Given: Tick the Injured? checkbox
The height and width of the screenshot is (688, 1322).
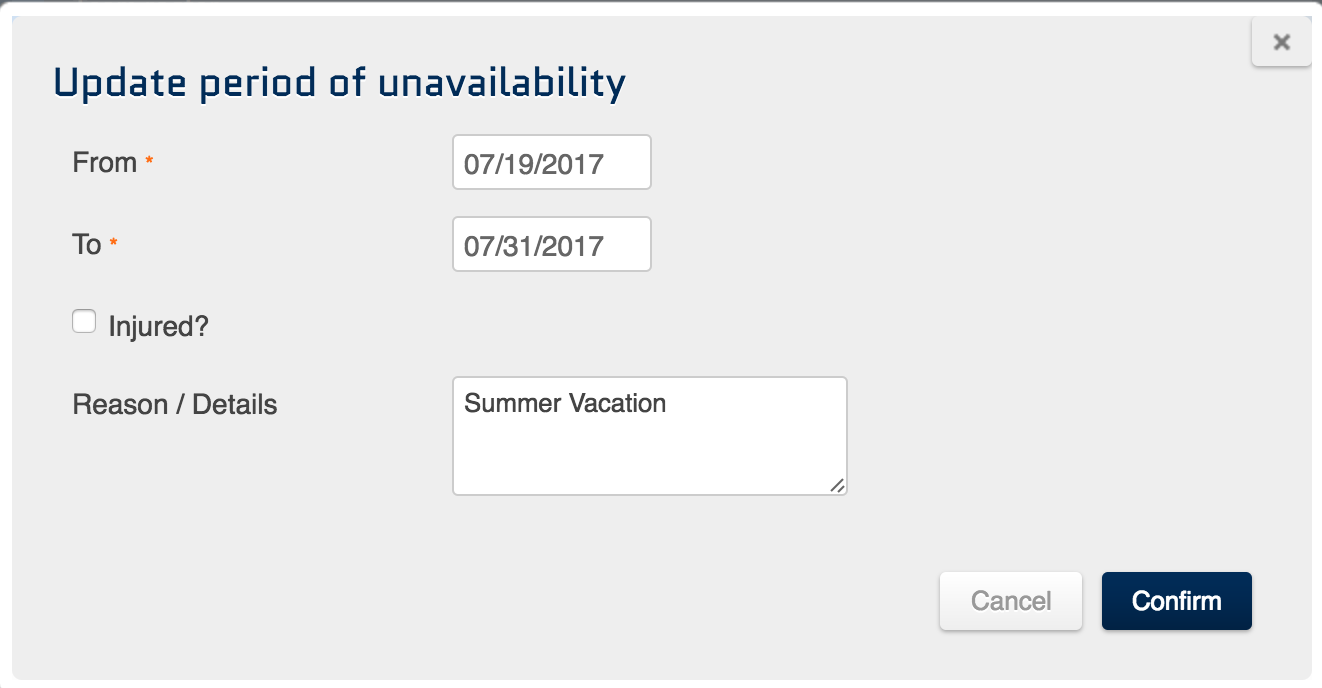Looking at the screenshot, I should point(84,322).
